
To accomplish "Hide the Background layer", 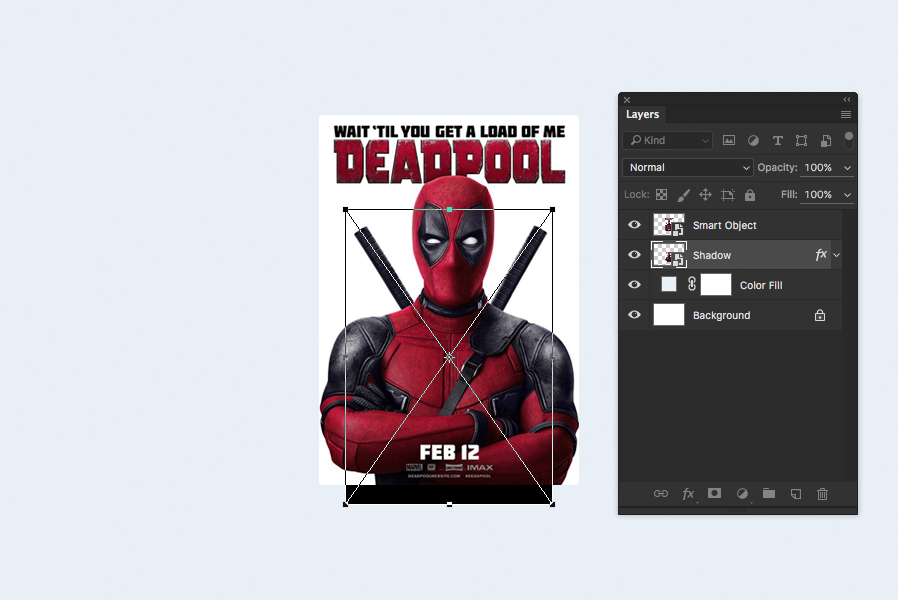I will click(634, 314).
